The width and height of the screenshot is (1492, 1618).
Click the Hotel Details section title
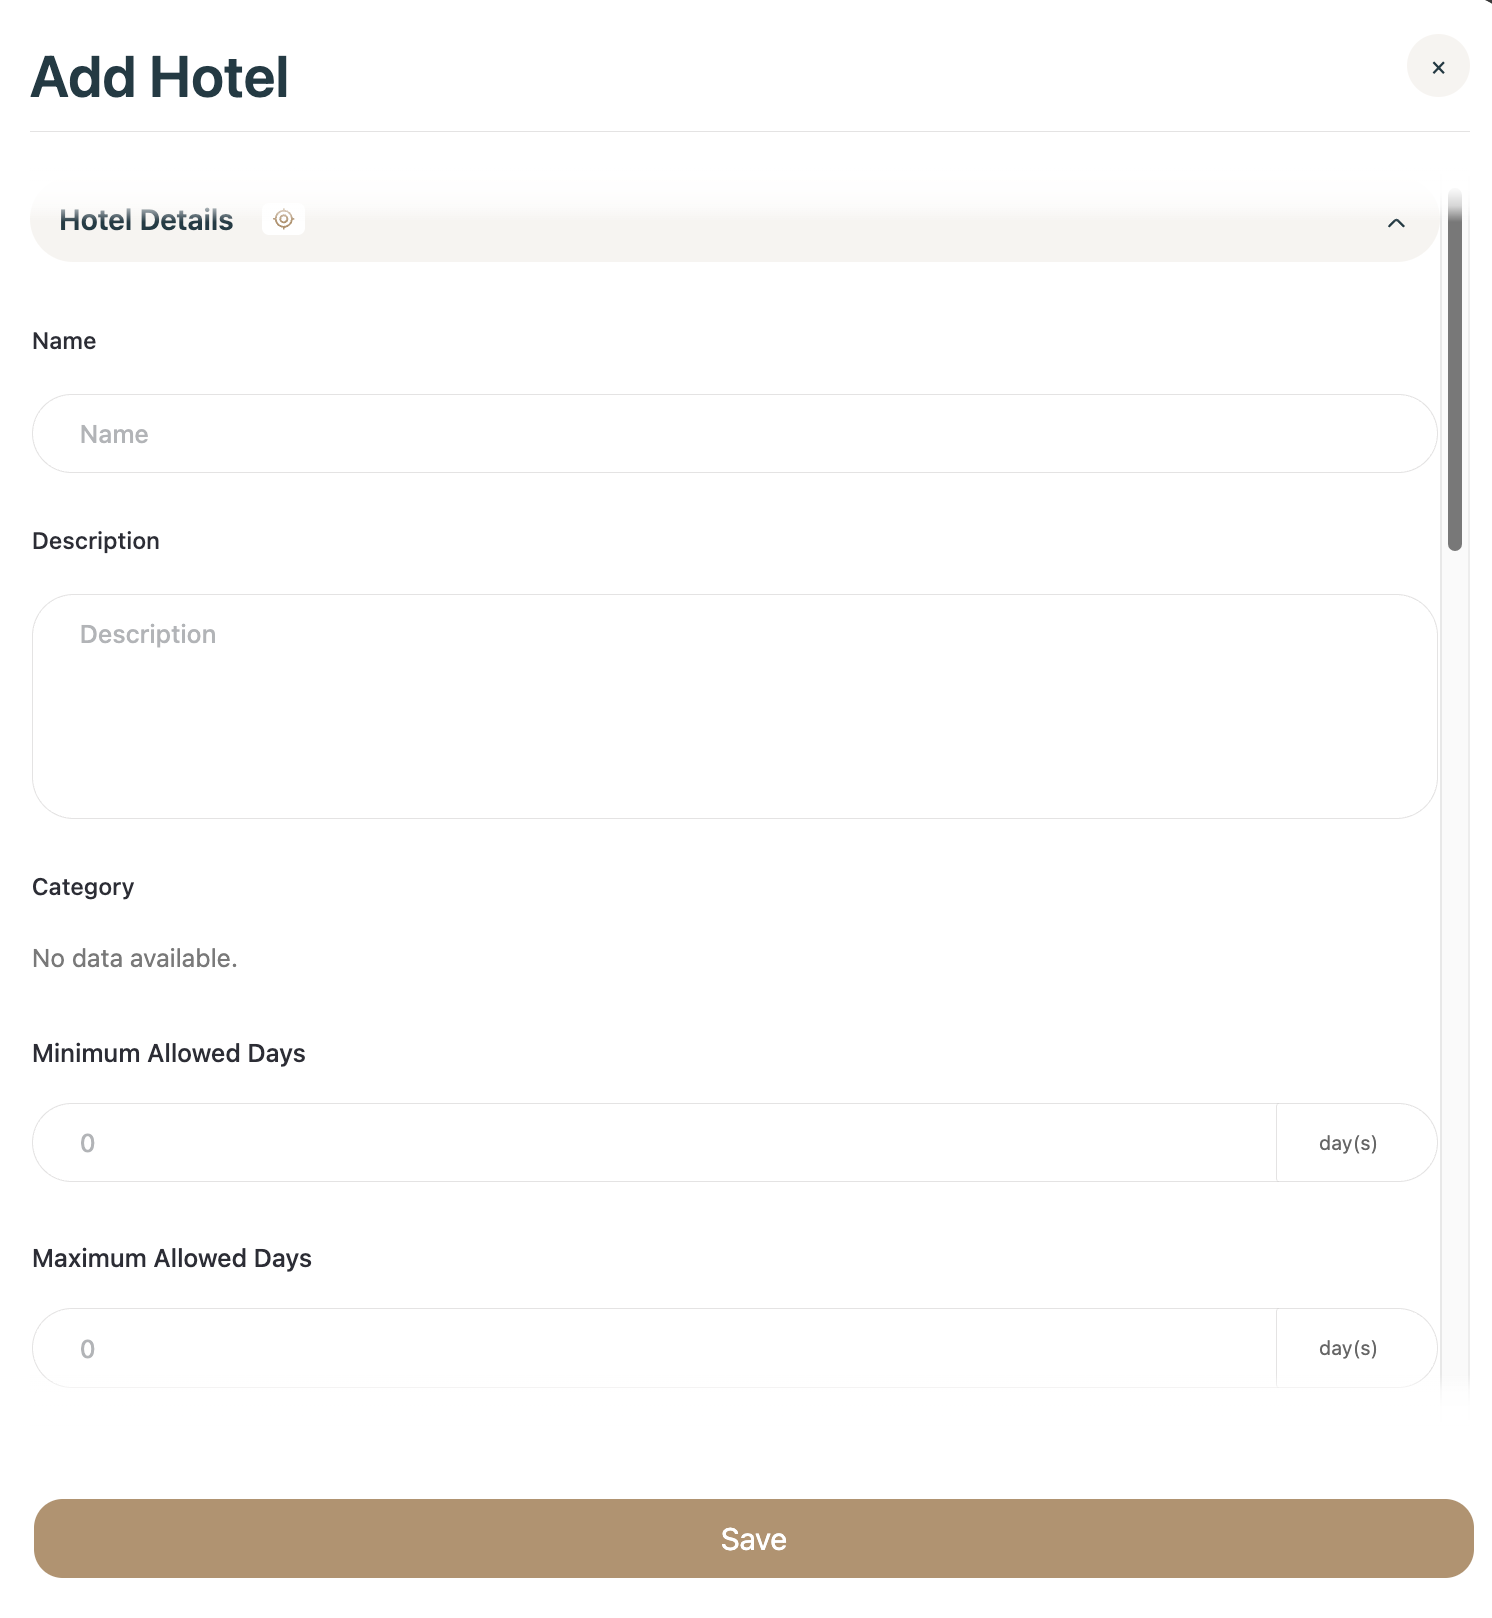(146, 220)
